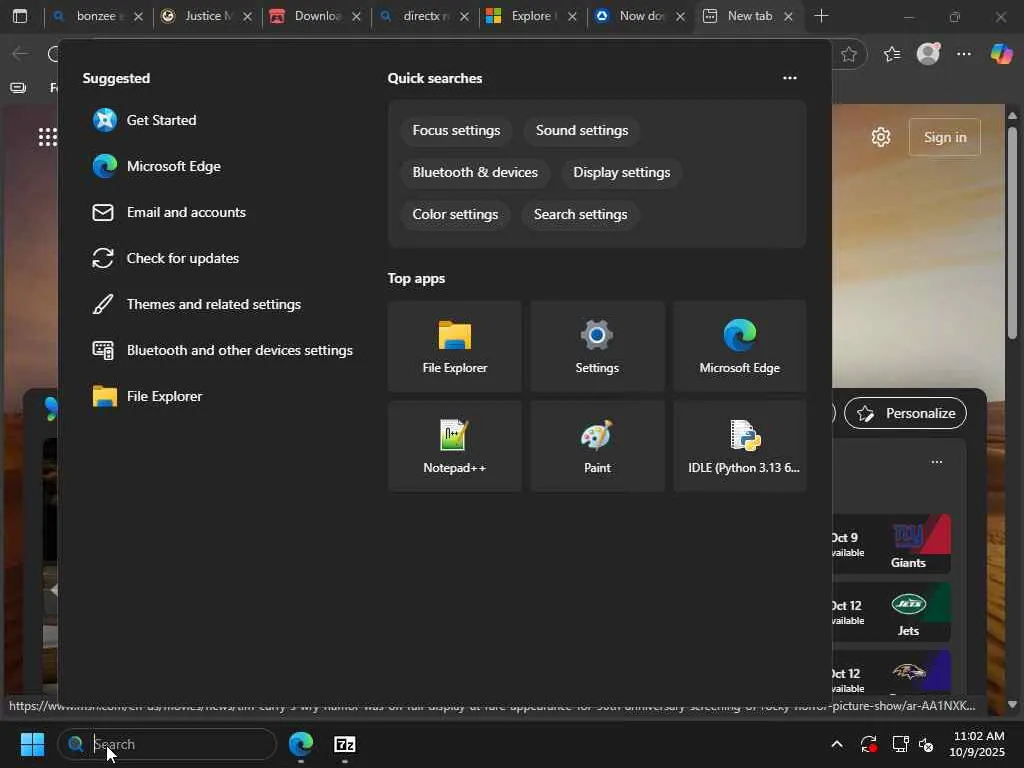1024x768 pixels.
Task: Close the New tab browser tab
Action: click(788, 16)
